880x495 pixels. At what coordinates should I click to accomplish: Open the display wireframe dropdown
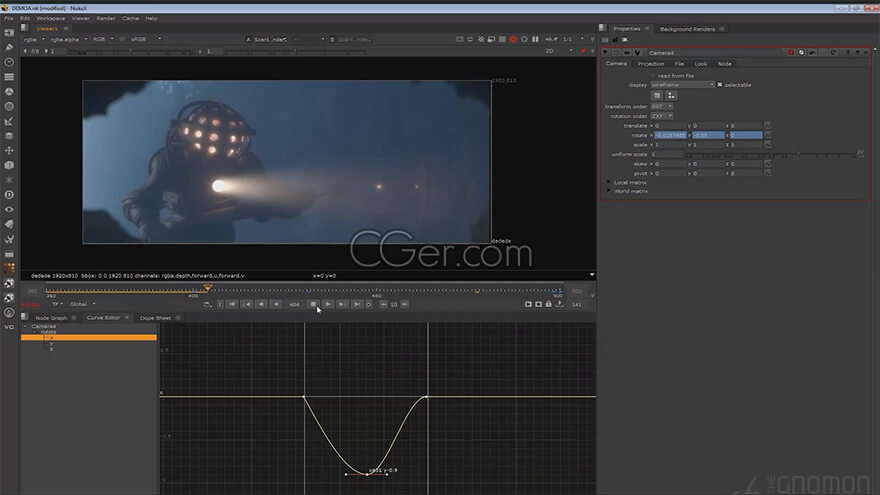tap(683, 85)
